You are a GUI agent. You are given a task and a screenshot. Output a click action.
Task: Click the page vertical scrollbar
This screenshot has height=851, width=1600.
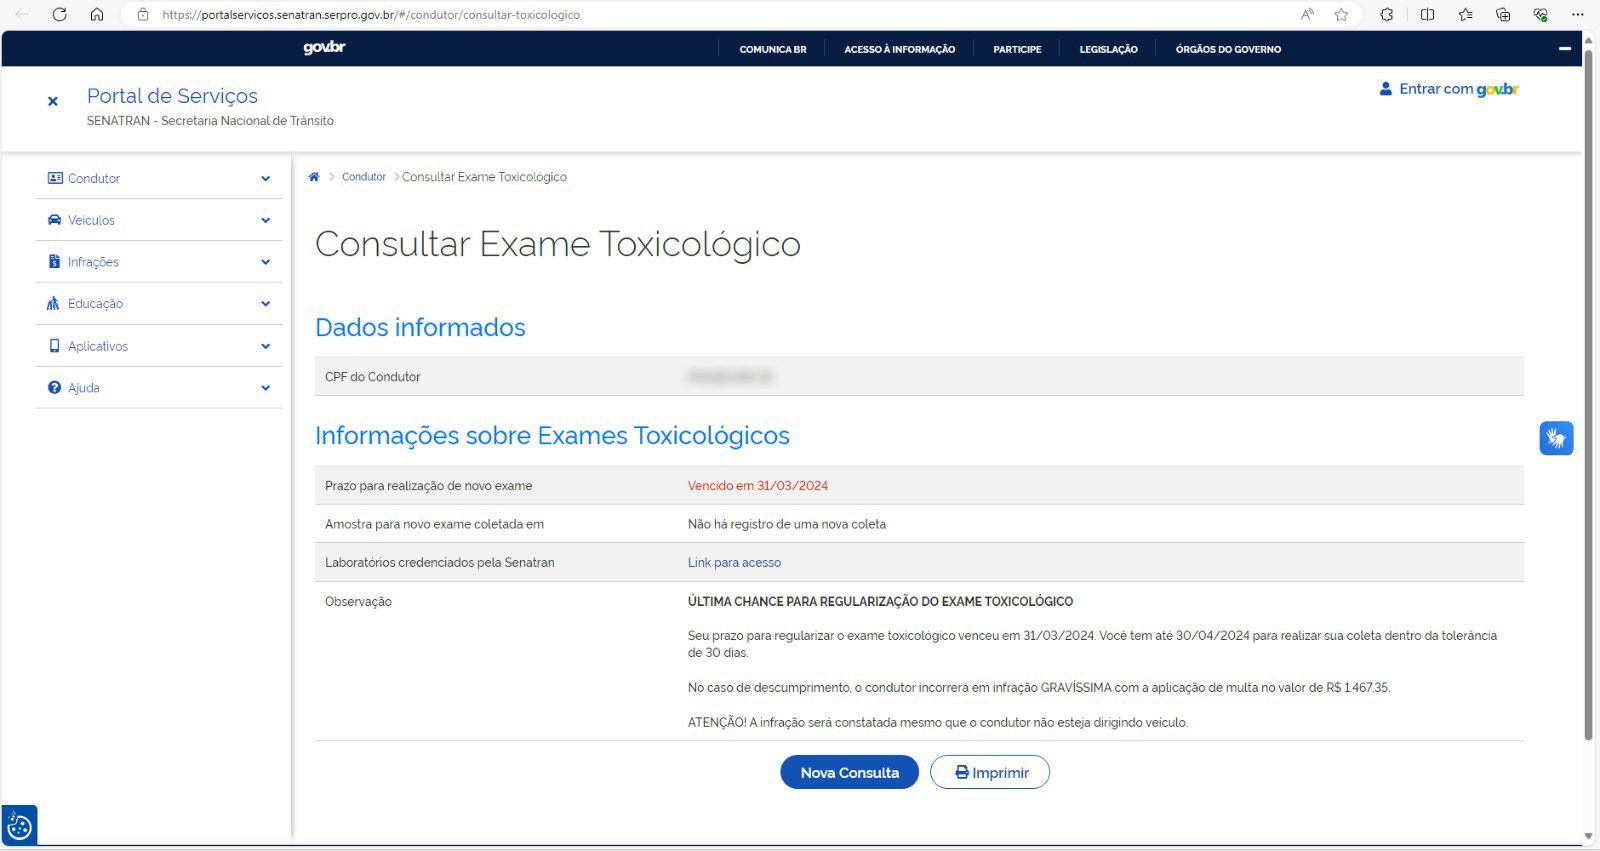pos(1588,395)
